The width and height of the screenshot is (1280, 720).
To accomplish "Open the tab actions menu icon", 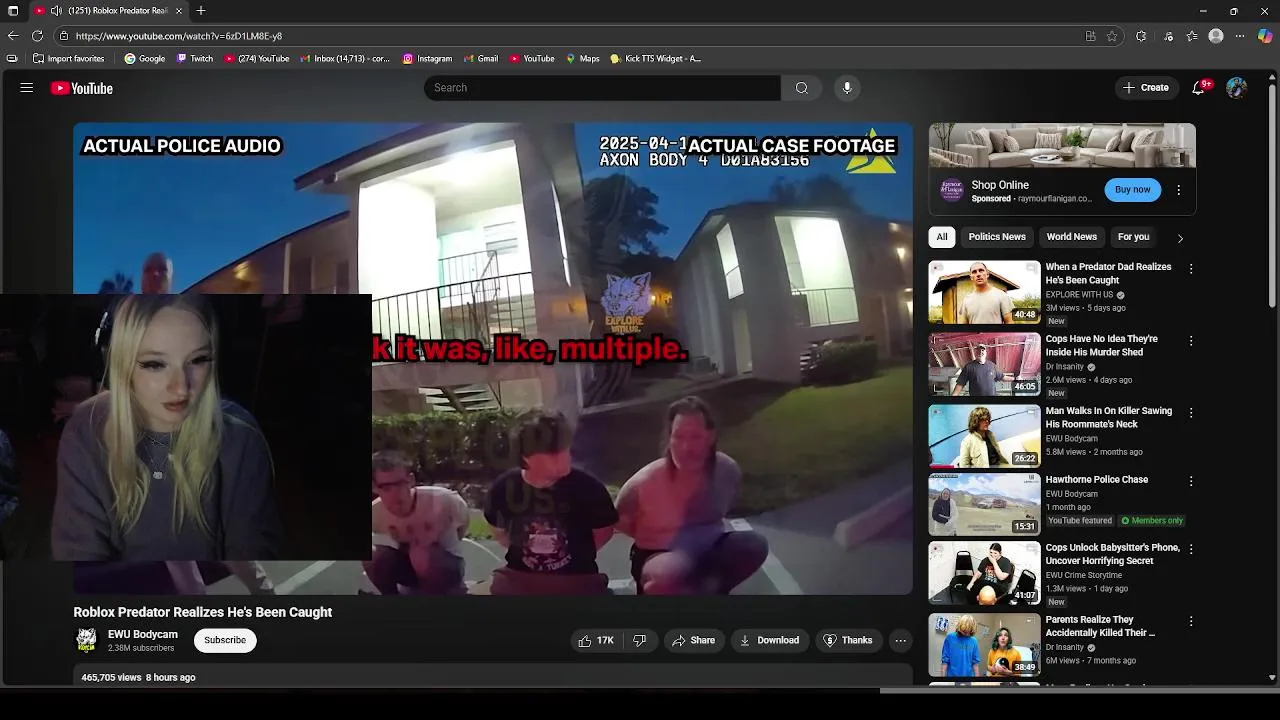I will [x=13, y=11].
